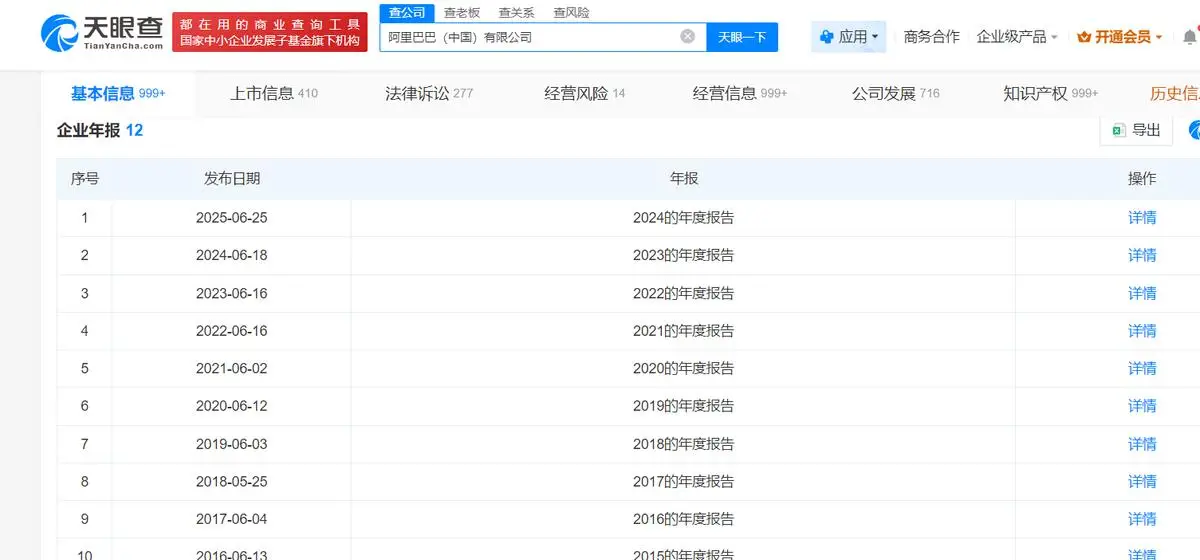Image resolution: width=1200 pixels, height=560 pixels.
Task: Go to the 知识产权 tab
Action: point(1049,93)
